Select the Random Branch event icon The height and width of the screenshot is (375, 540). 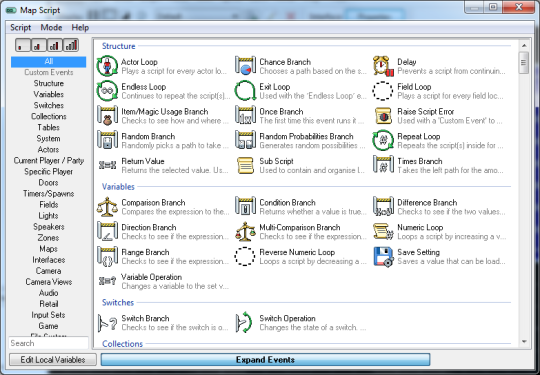tap(107, 140)
